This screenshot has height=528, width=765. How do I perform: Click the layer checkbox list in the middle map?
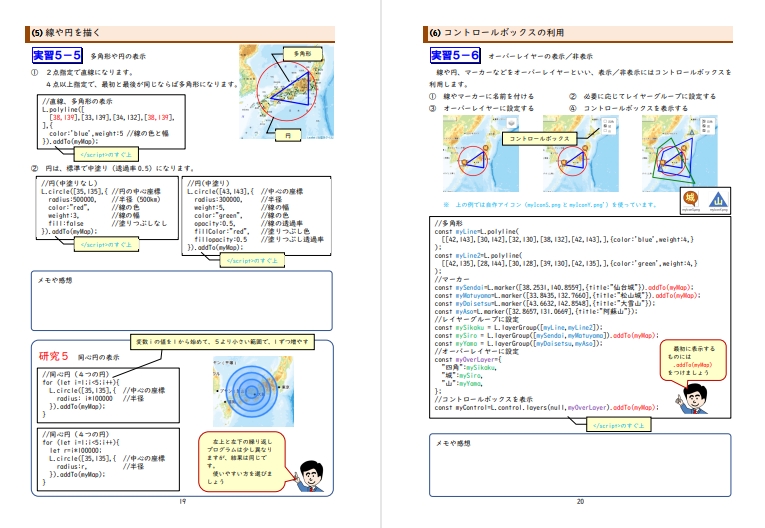(609, 125)
